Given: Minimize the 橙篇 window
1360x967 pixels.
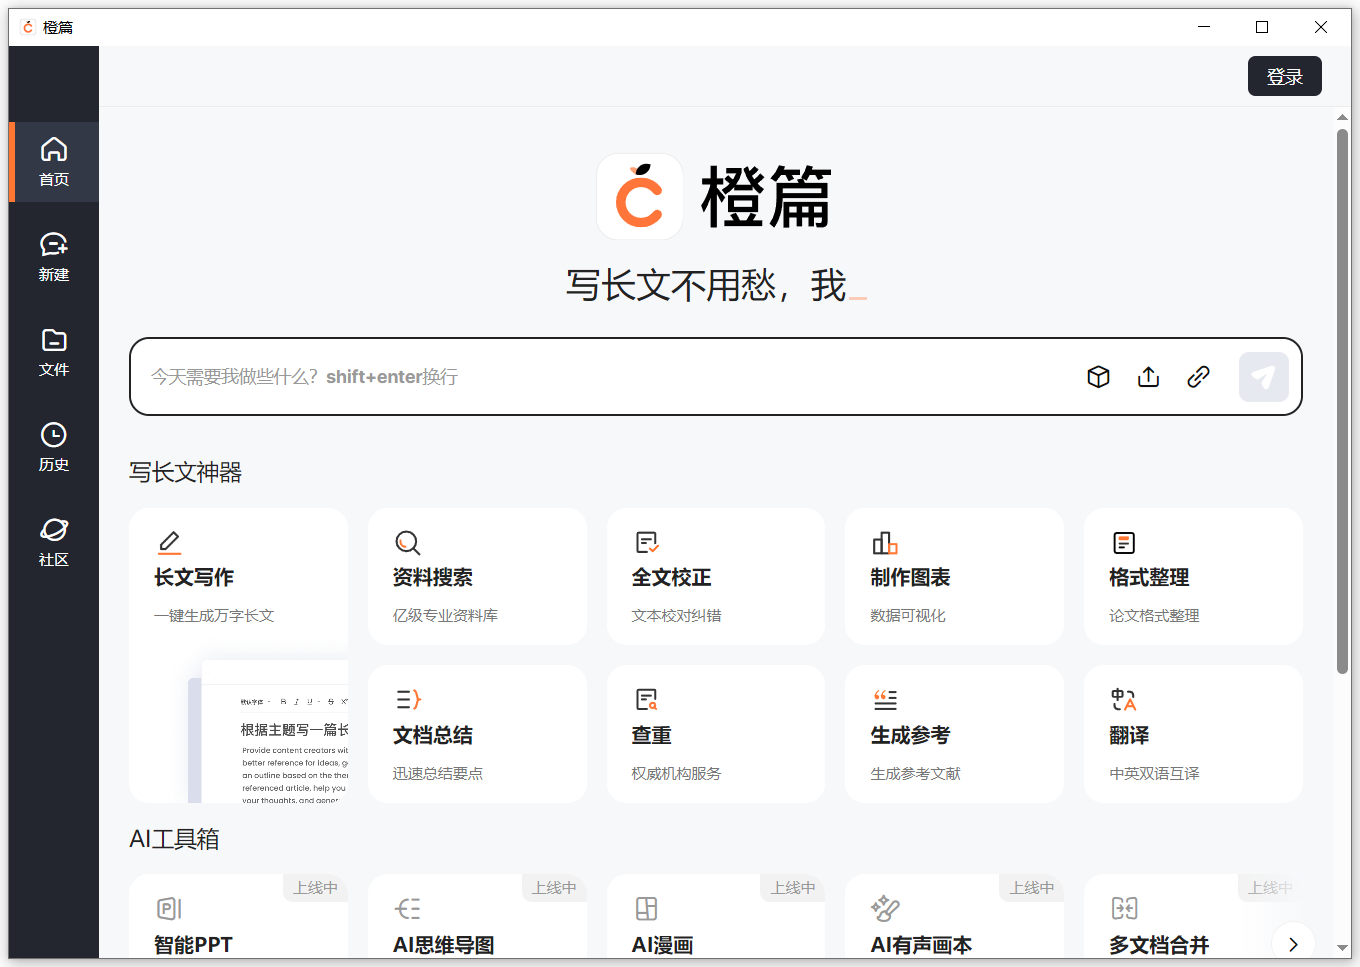Looking at the screenshot, I should click(x=1204, y=27).
